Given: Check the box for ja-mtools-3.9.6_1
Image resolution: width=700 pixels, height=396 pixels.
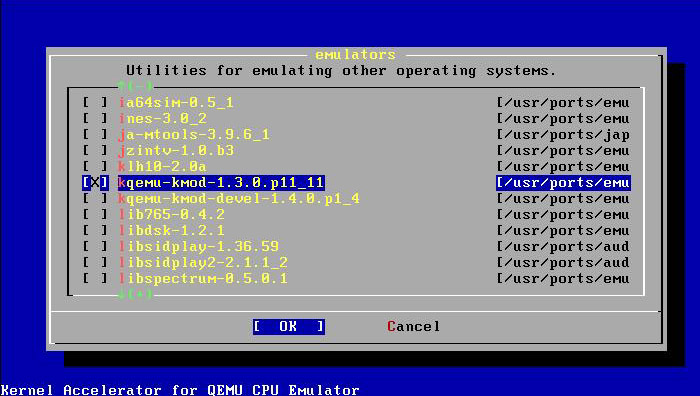Looking at the screenshot, I should tap(95, 135).
